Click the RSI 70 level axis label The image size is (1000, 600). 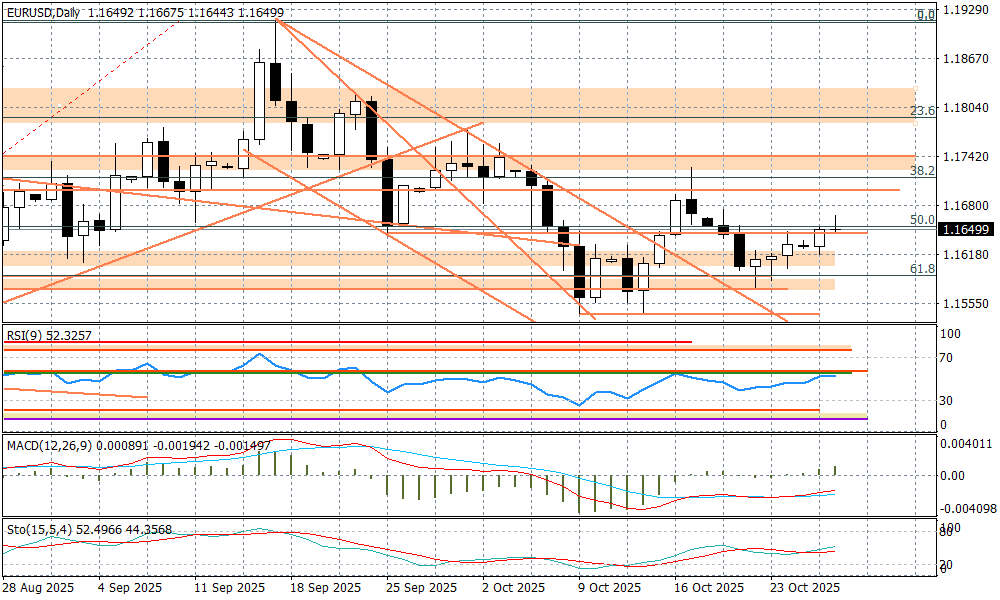[x=948, y=357]
